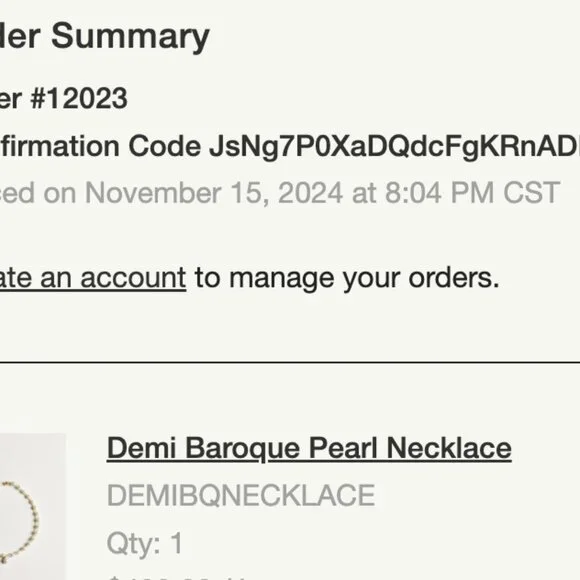Image resolution: width=580 pixels, height=580 pixels.
Task: Click the November 15, 2024 date text
Action: (214, 193)
